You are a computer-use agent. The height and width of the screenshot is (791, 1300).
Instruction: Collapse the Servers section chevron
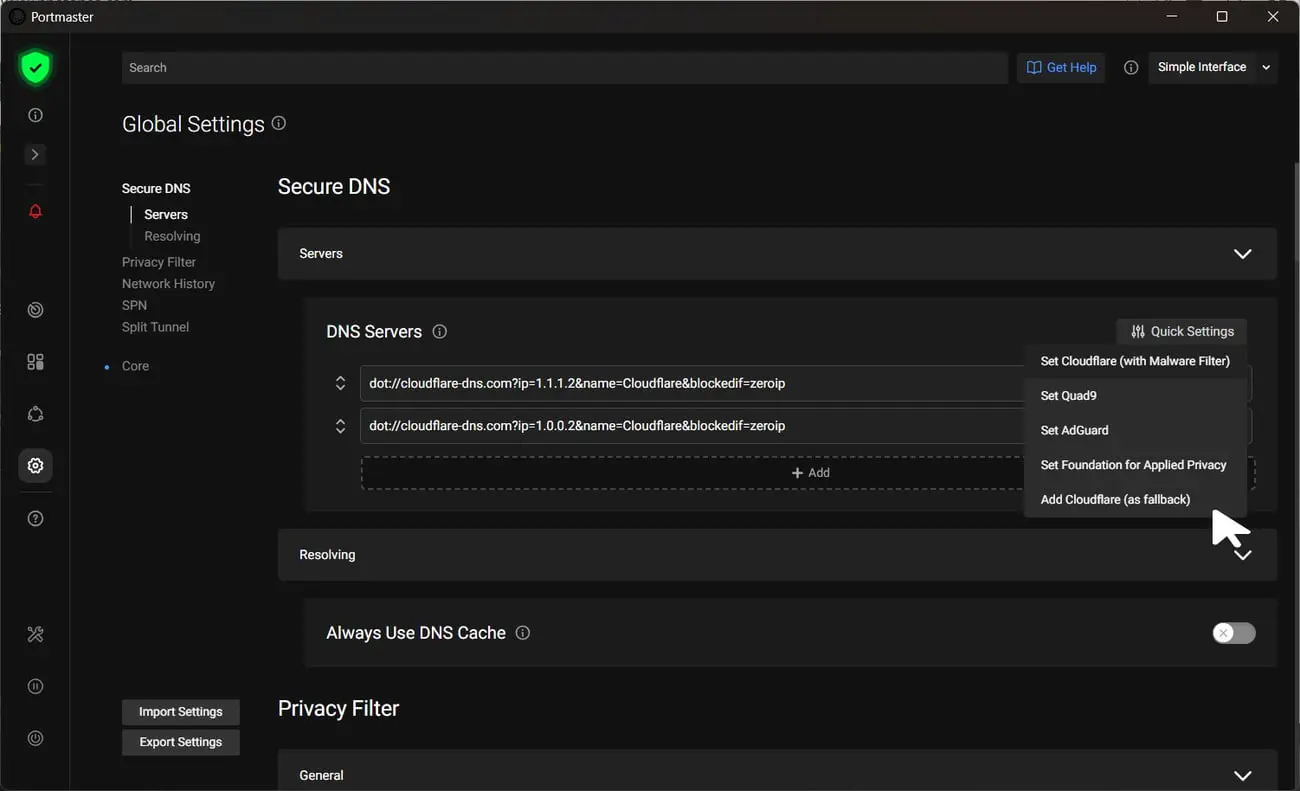pos(1243,254)
